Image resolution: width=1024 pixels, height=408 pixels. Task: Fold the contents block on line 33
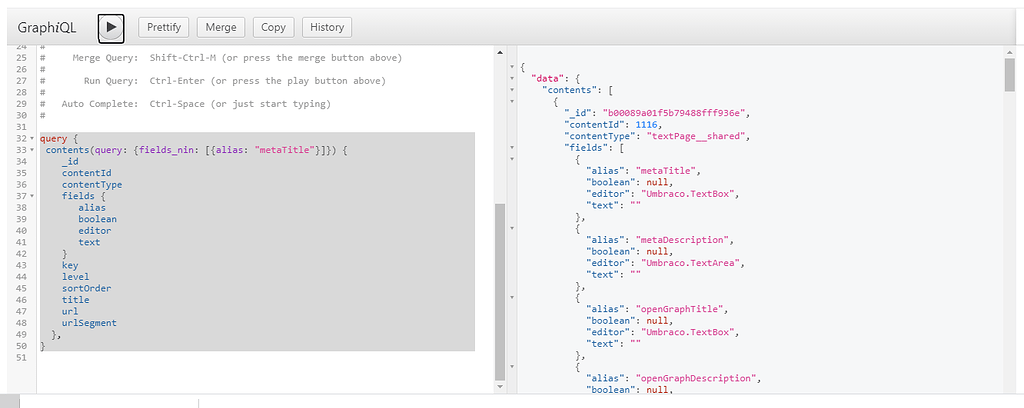coord(34,150)
